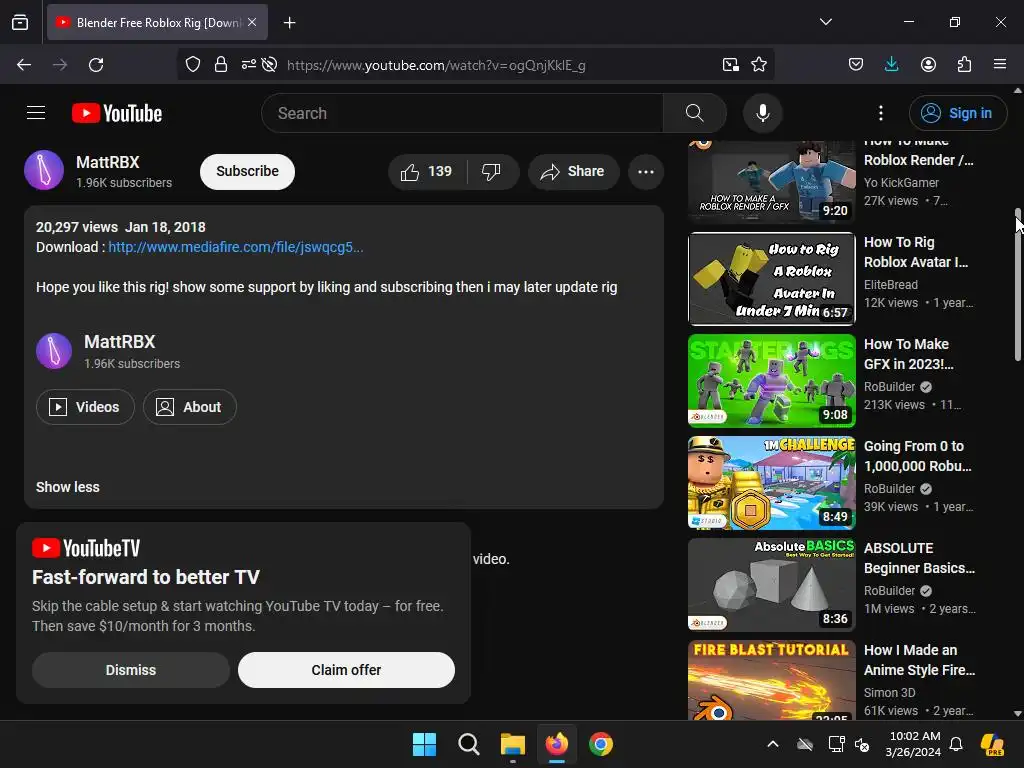Select the Blender Free Roblox Rig tab
This screenshot has height=768, width=1024.
tap(157, 22)
